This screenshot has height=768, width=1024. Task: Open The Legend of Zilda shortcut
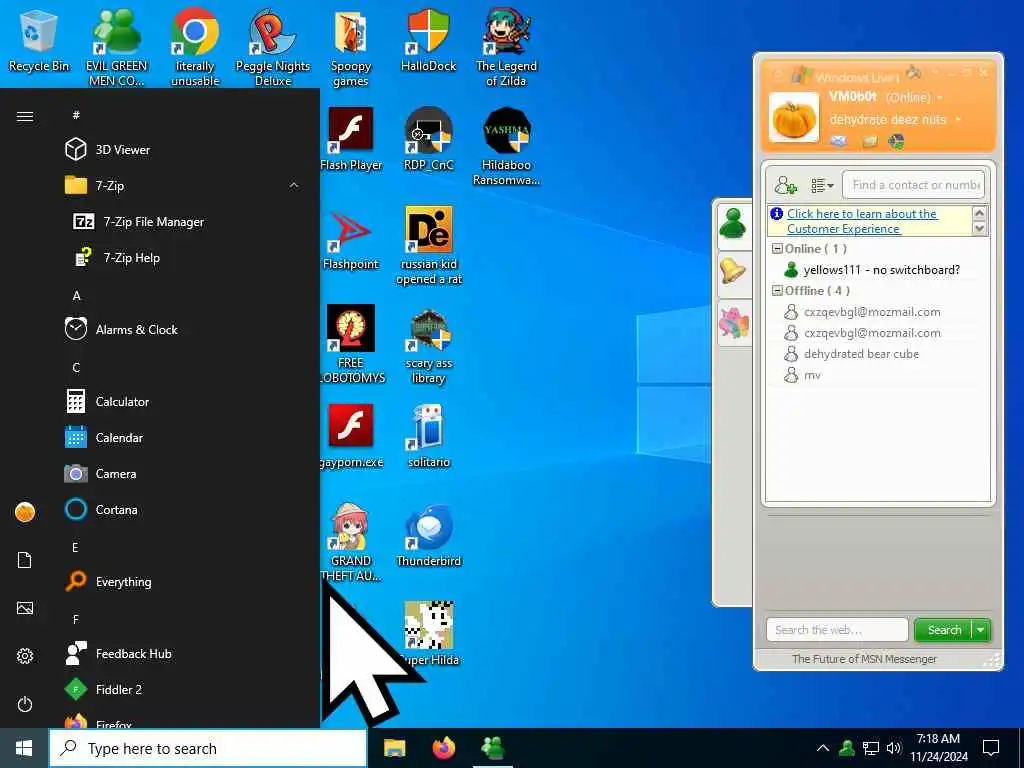[x=506, y=47]
